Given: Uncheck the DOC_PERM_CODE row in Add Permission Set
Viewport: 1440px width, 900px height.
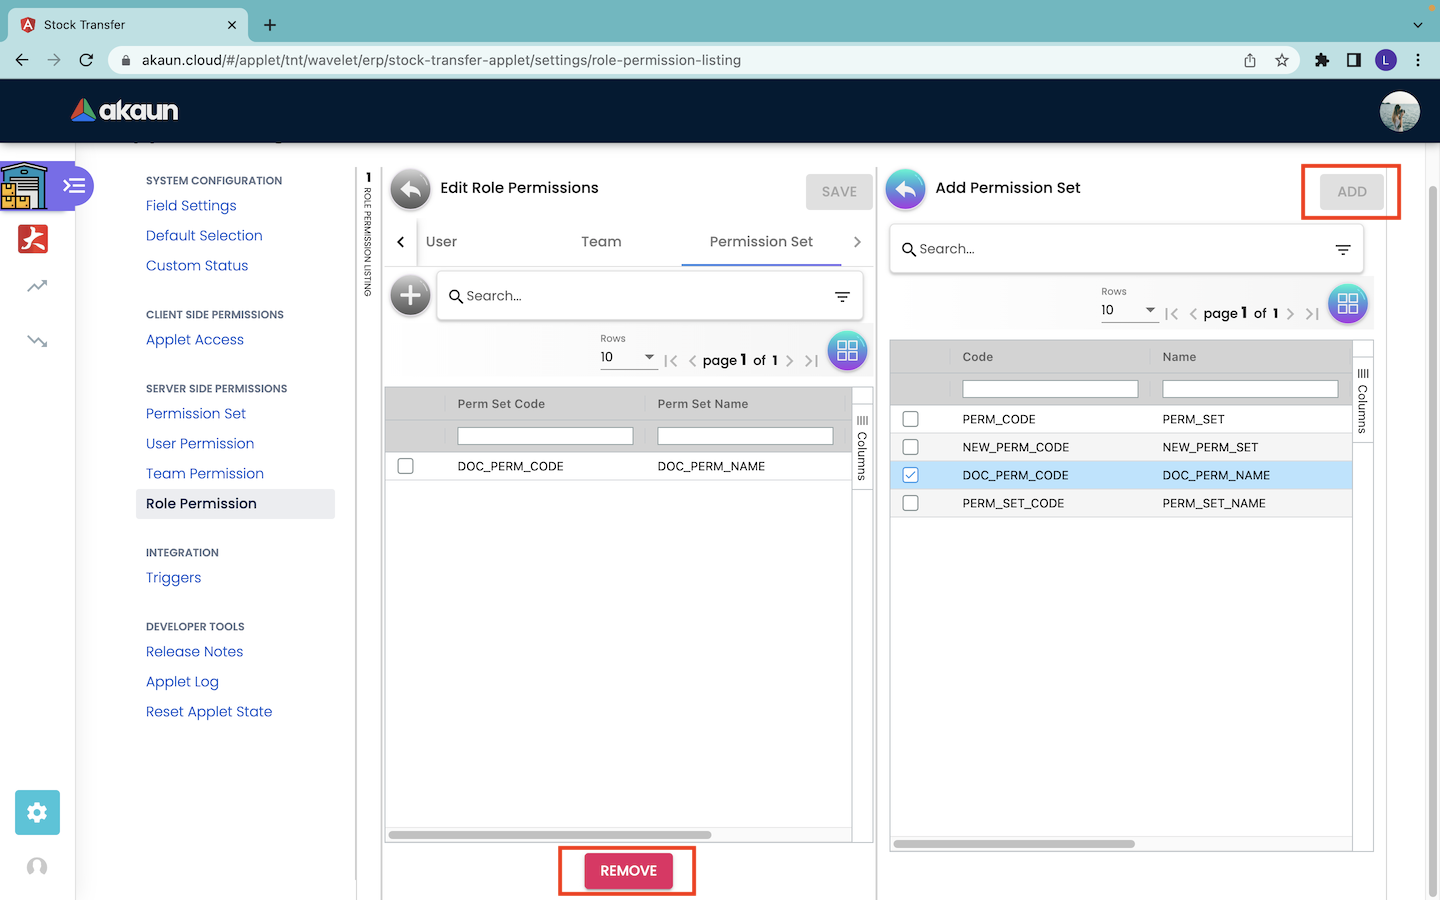Looking at the screenshot, I should click(x=910, y=475).
